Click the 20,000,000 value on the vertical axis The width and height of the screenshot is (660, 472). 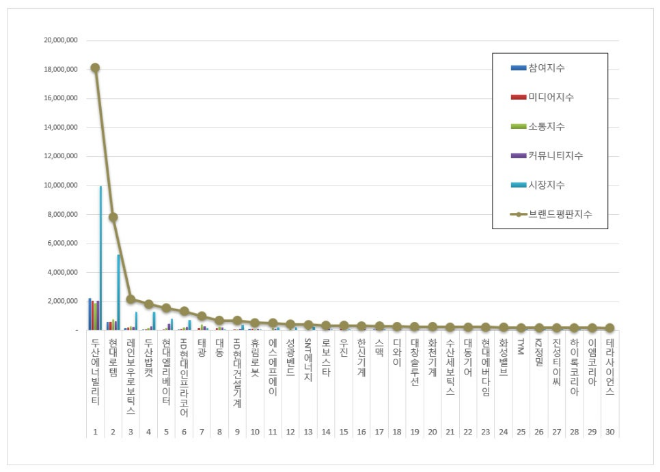[61, 41]
